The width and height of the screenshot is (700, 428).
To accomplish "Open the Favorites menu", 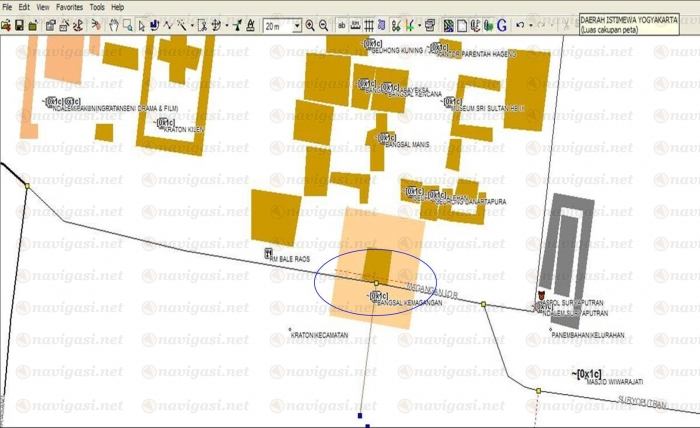I will point(70,7).
